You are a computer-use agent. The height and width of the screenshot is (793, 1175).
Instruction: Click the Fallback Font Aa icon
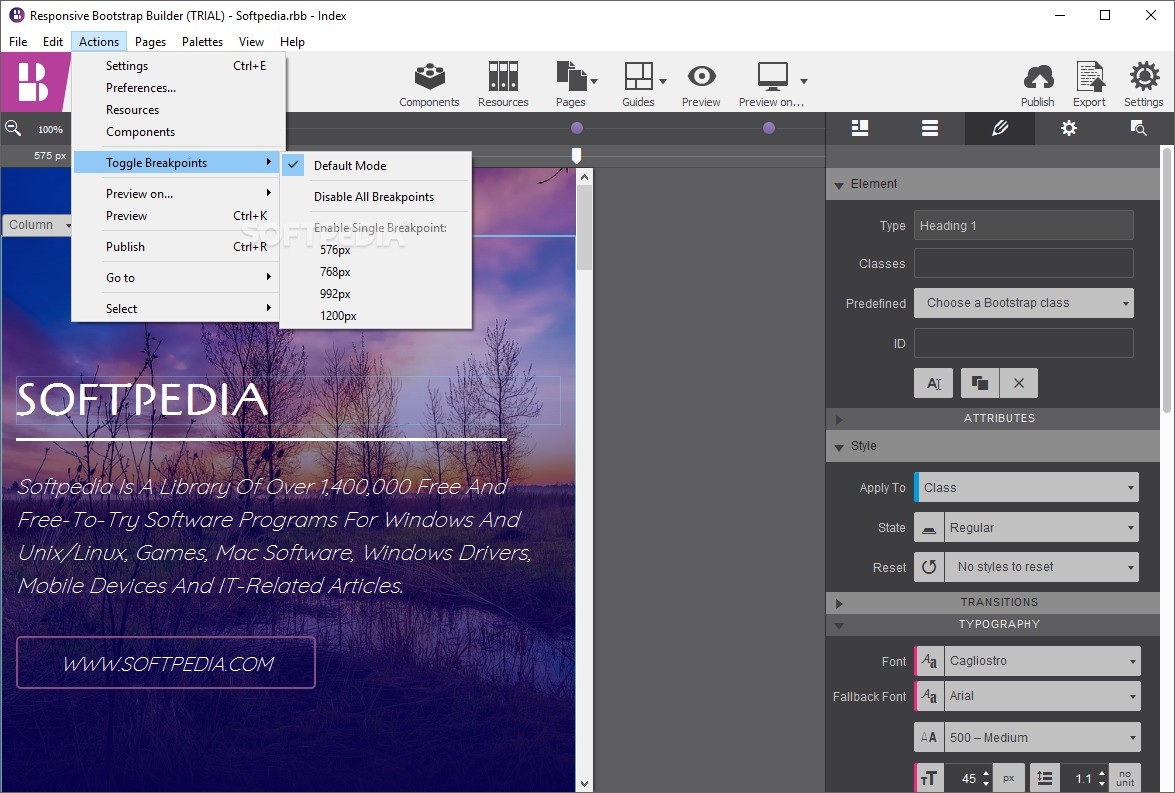tap(929, 696)
